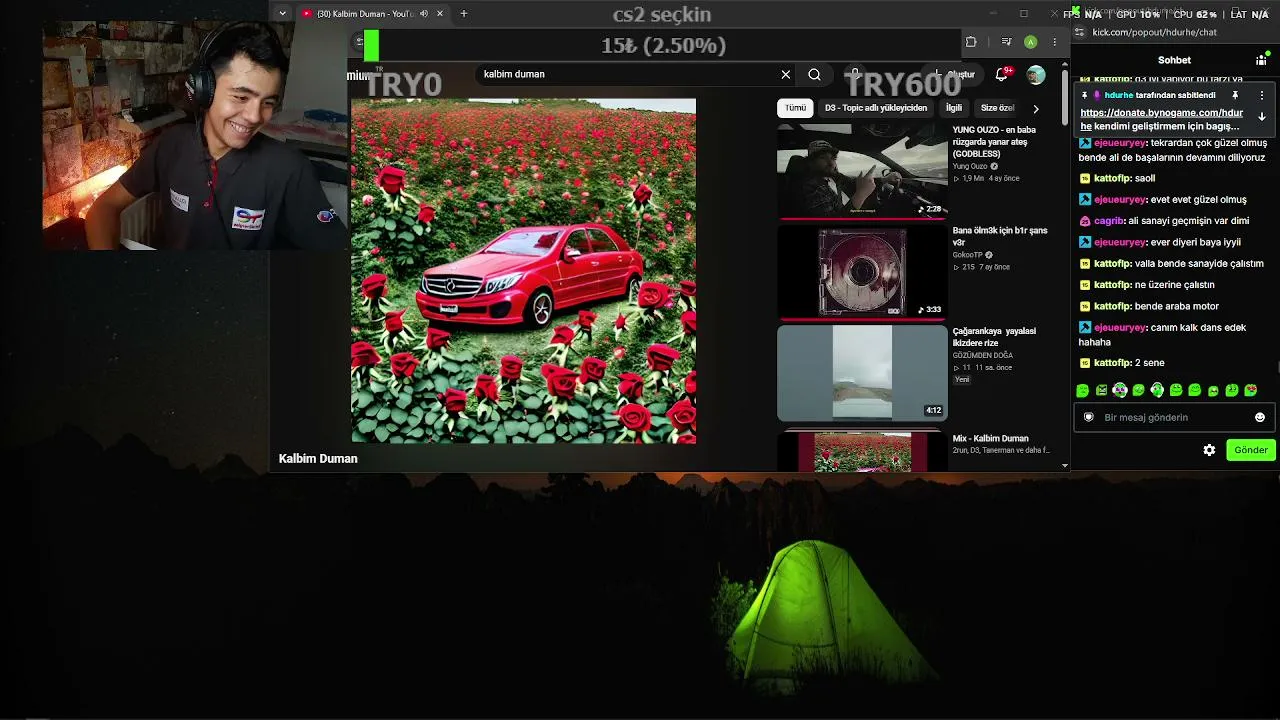Clear the YouTube search box text

click(x=786, y=74)
